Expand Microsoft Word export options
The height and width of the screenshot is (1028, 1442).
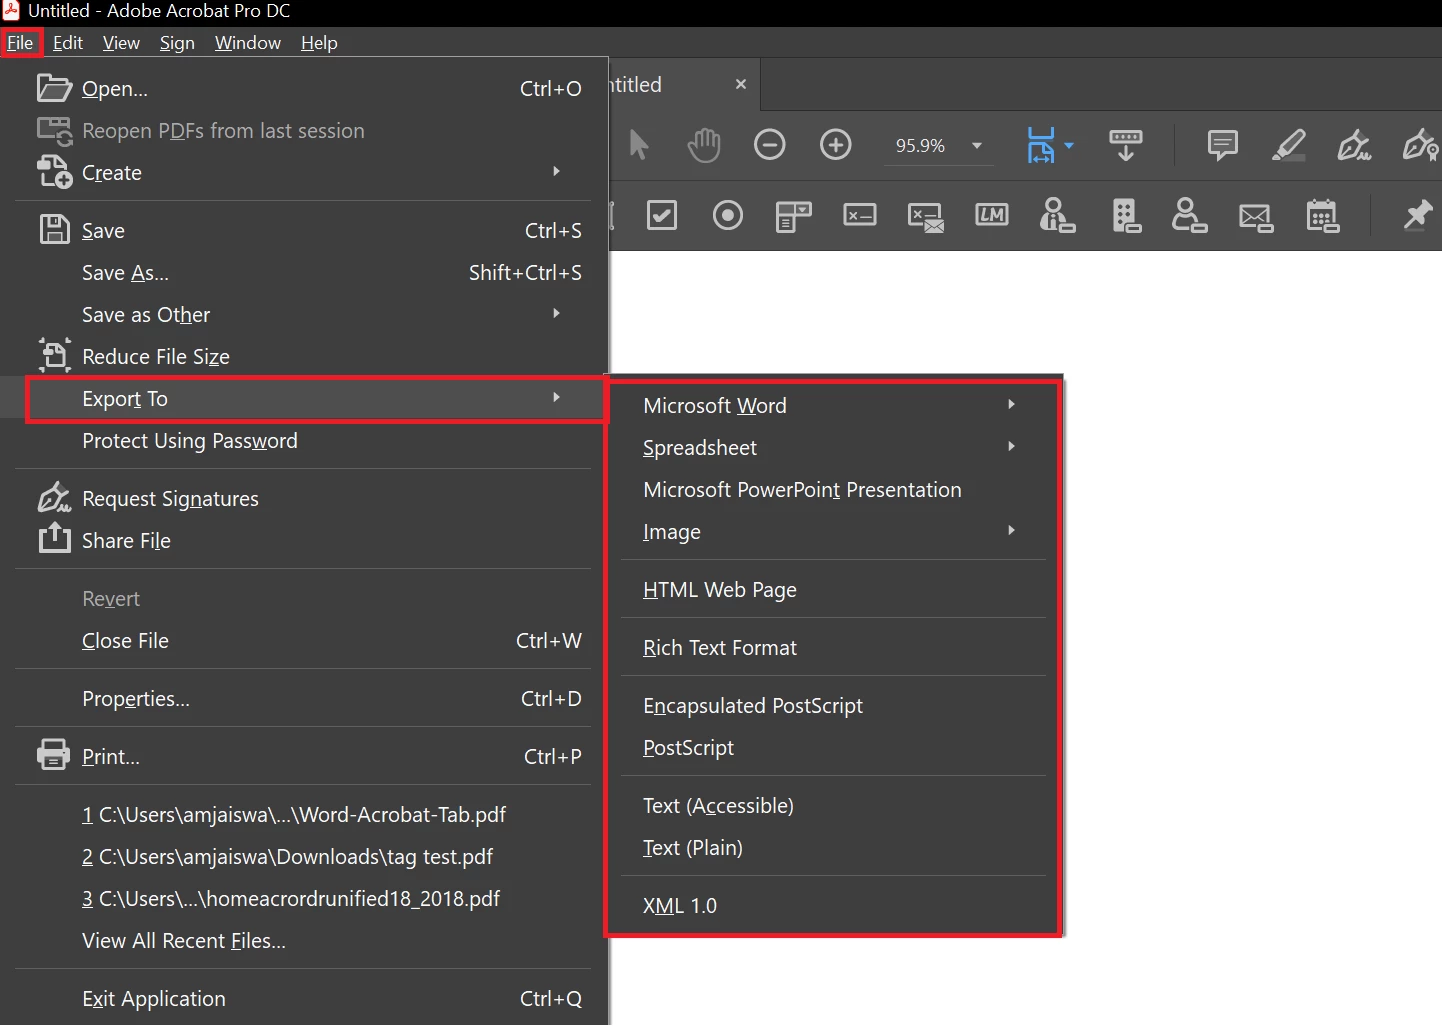point(832,405)
